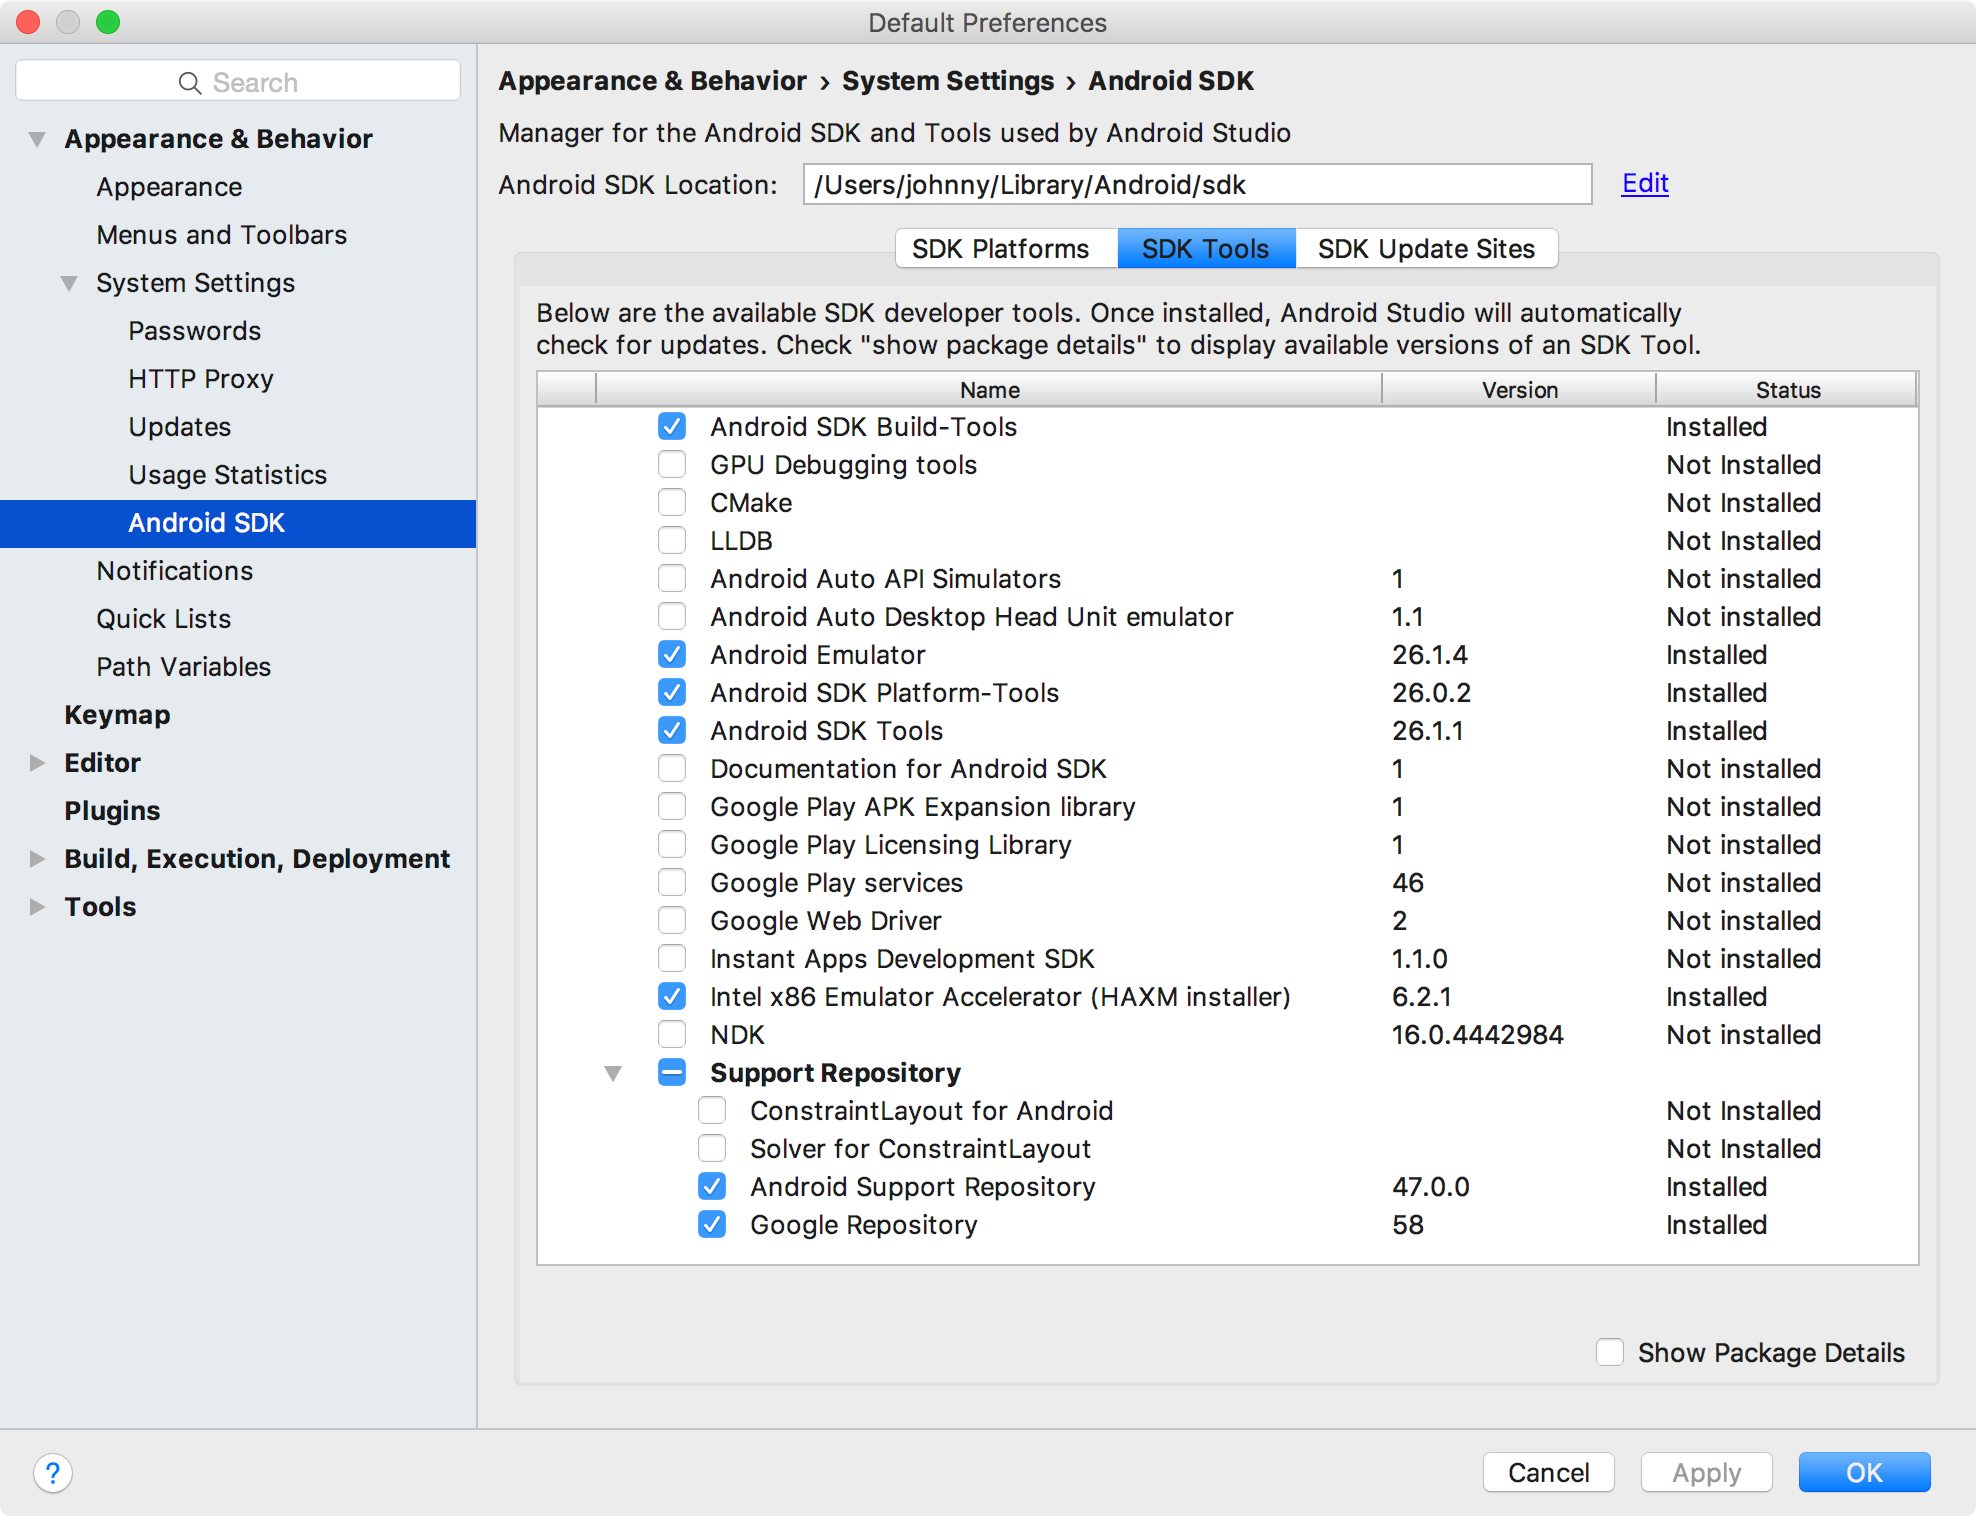Check Google Play APK Expansion library
The image size is (1976, 1516).
click(x=672, y=807)
